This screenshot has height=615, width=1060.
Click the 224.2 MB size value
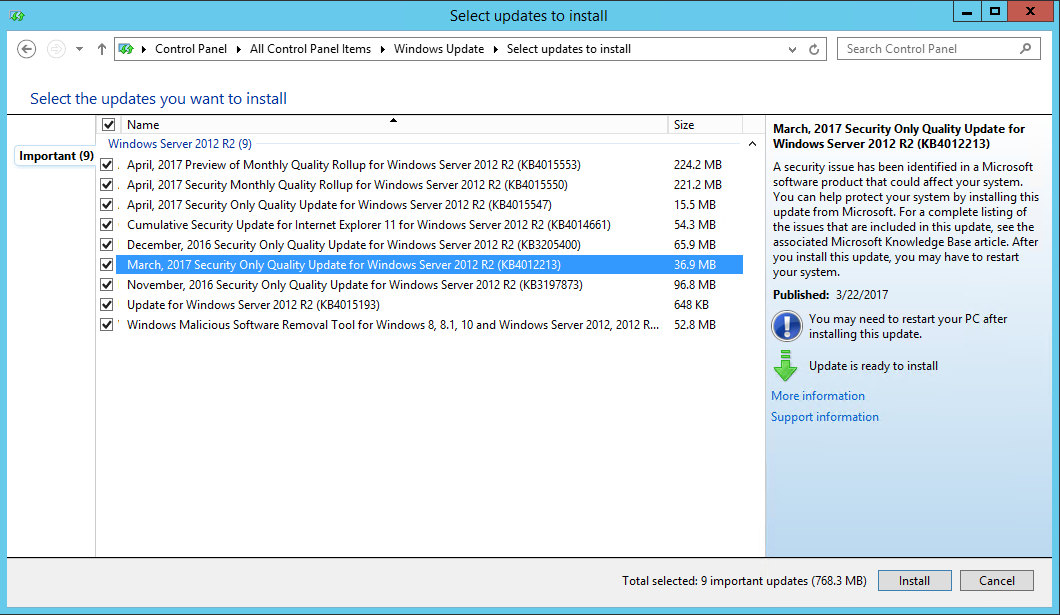coord(698,165)
